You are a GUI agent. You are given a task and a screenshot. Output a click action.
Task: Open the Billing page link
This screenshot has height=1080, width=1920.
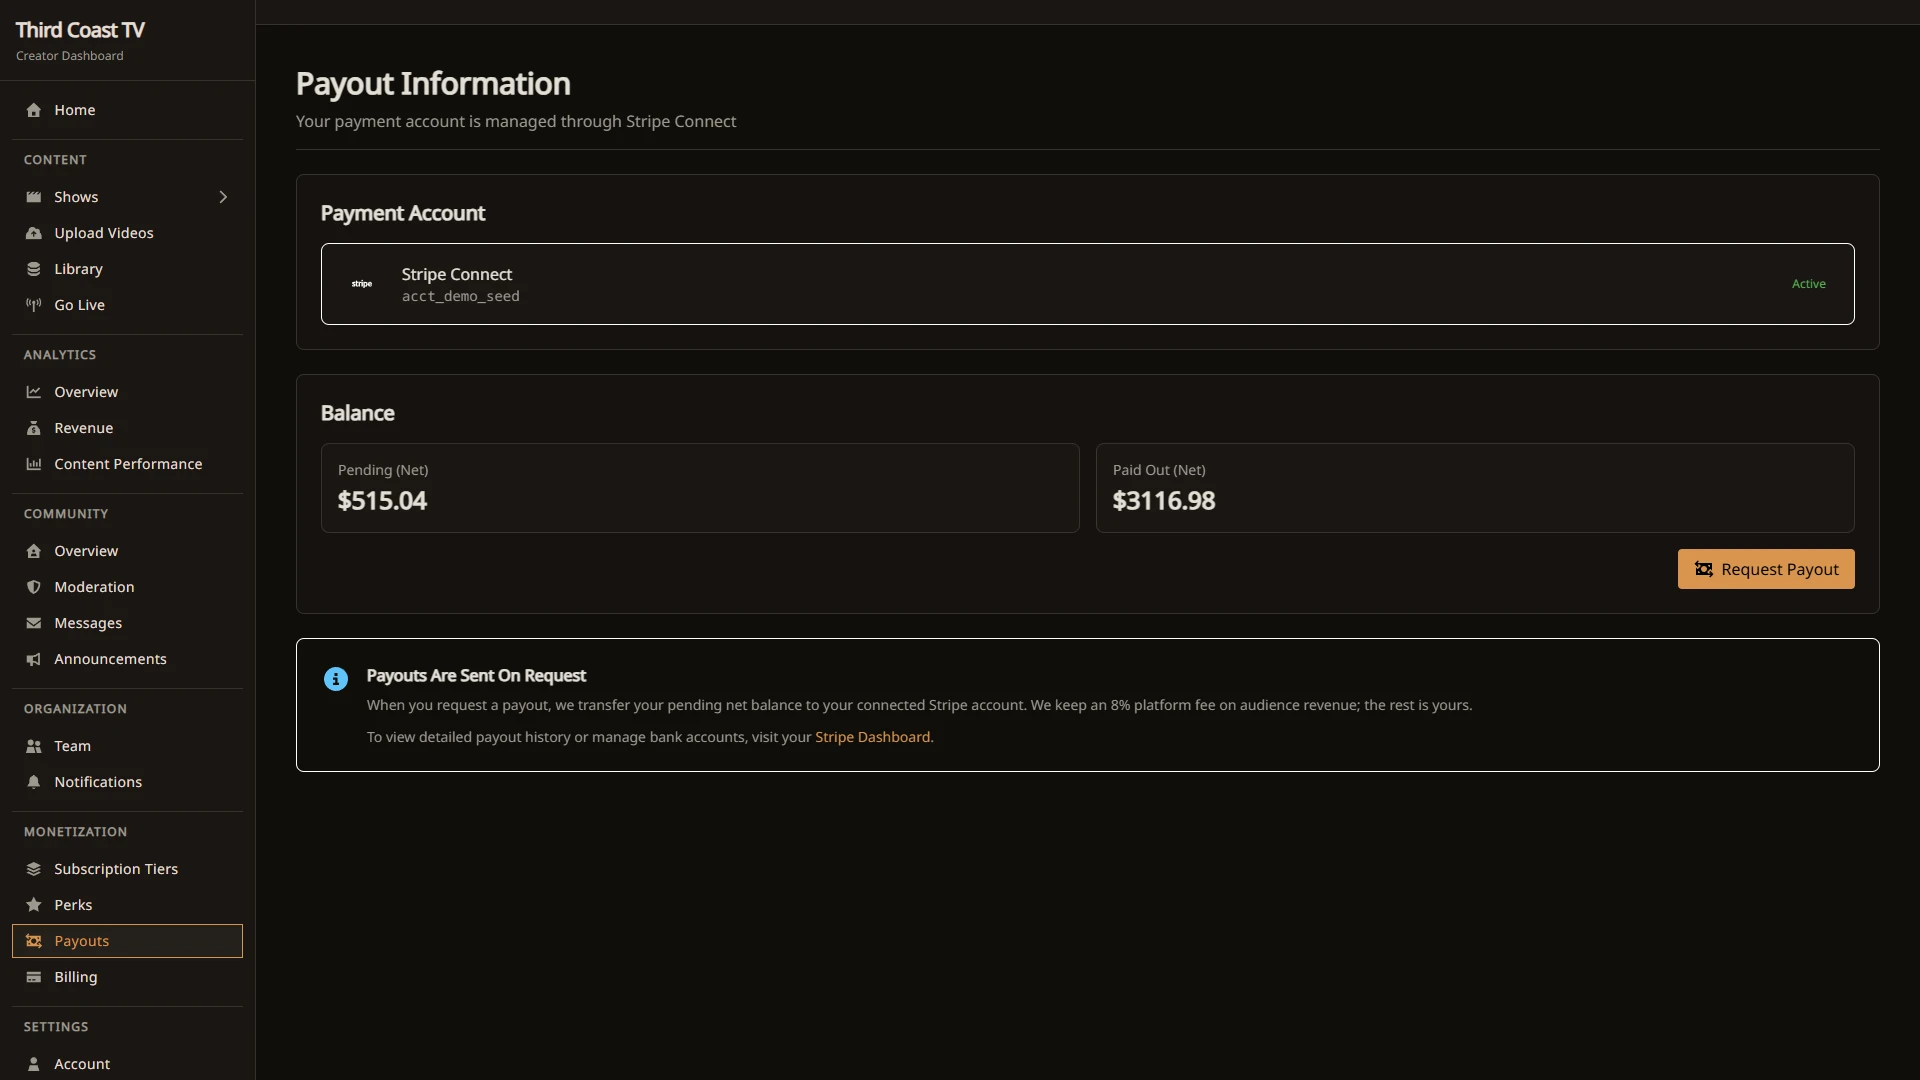[x=127, y=977]
